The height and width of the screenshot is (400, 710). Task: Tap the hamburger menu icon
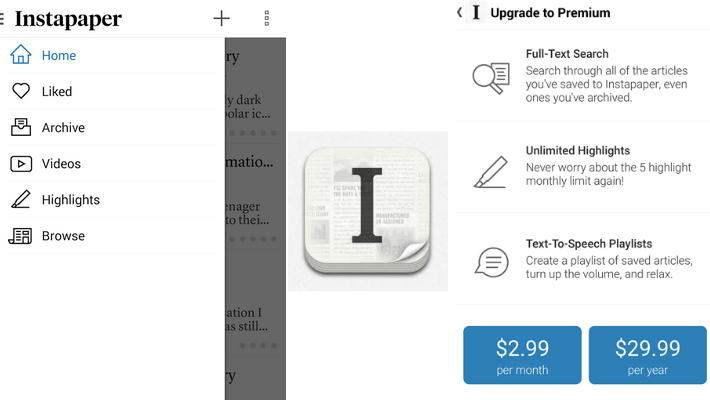click(3, 18)
